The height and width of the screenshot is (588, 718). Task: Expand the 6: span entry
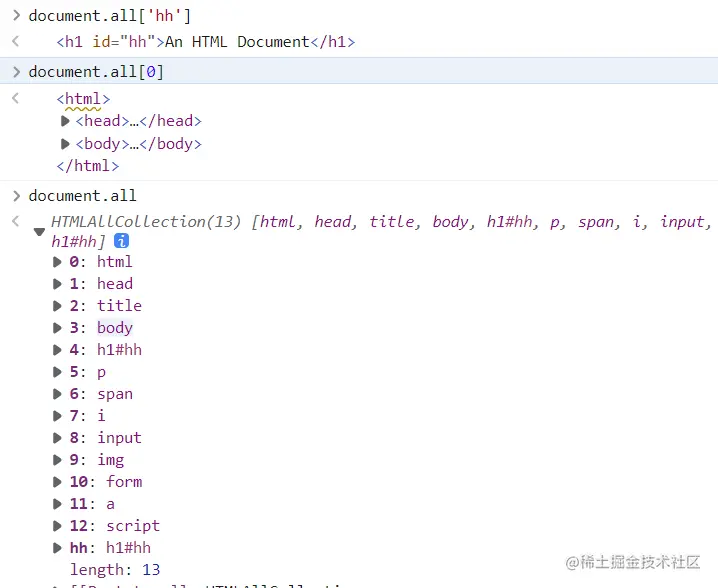57,394
